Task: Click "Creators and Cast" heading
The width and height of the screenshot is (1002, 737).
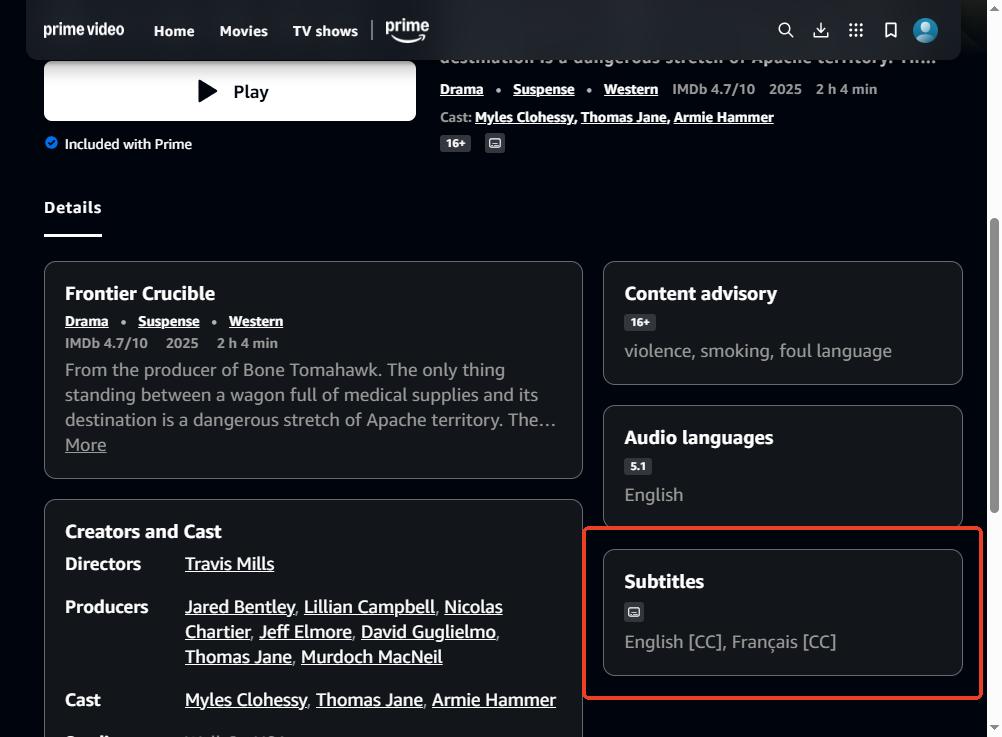Action: 143,531
